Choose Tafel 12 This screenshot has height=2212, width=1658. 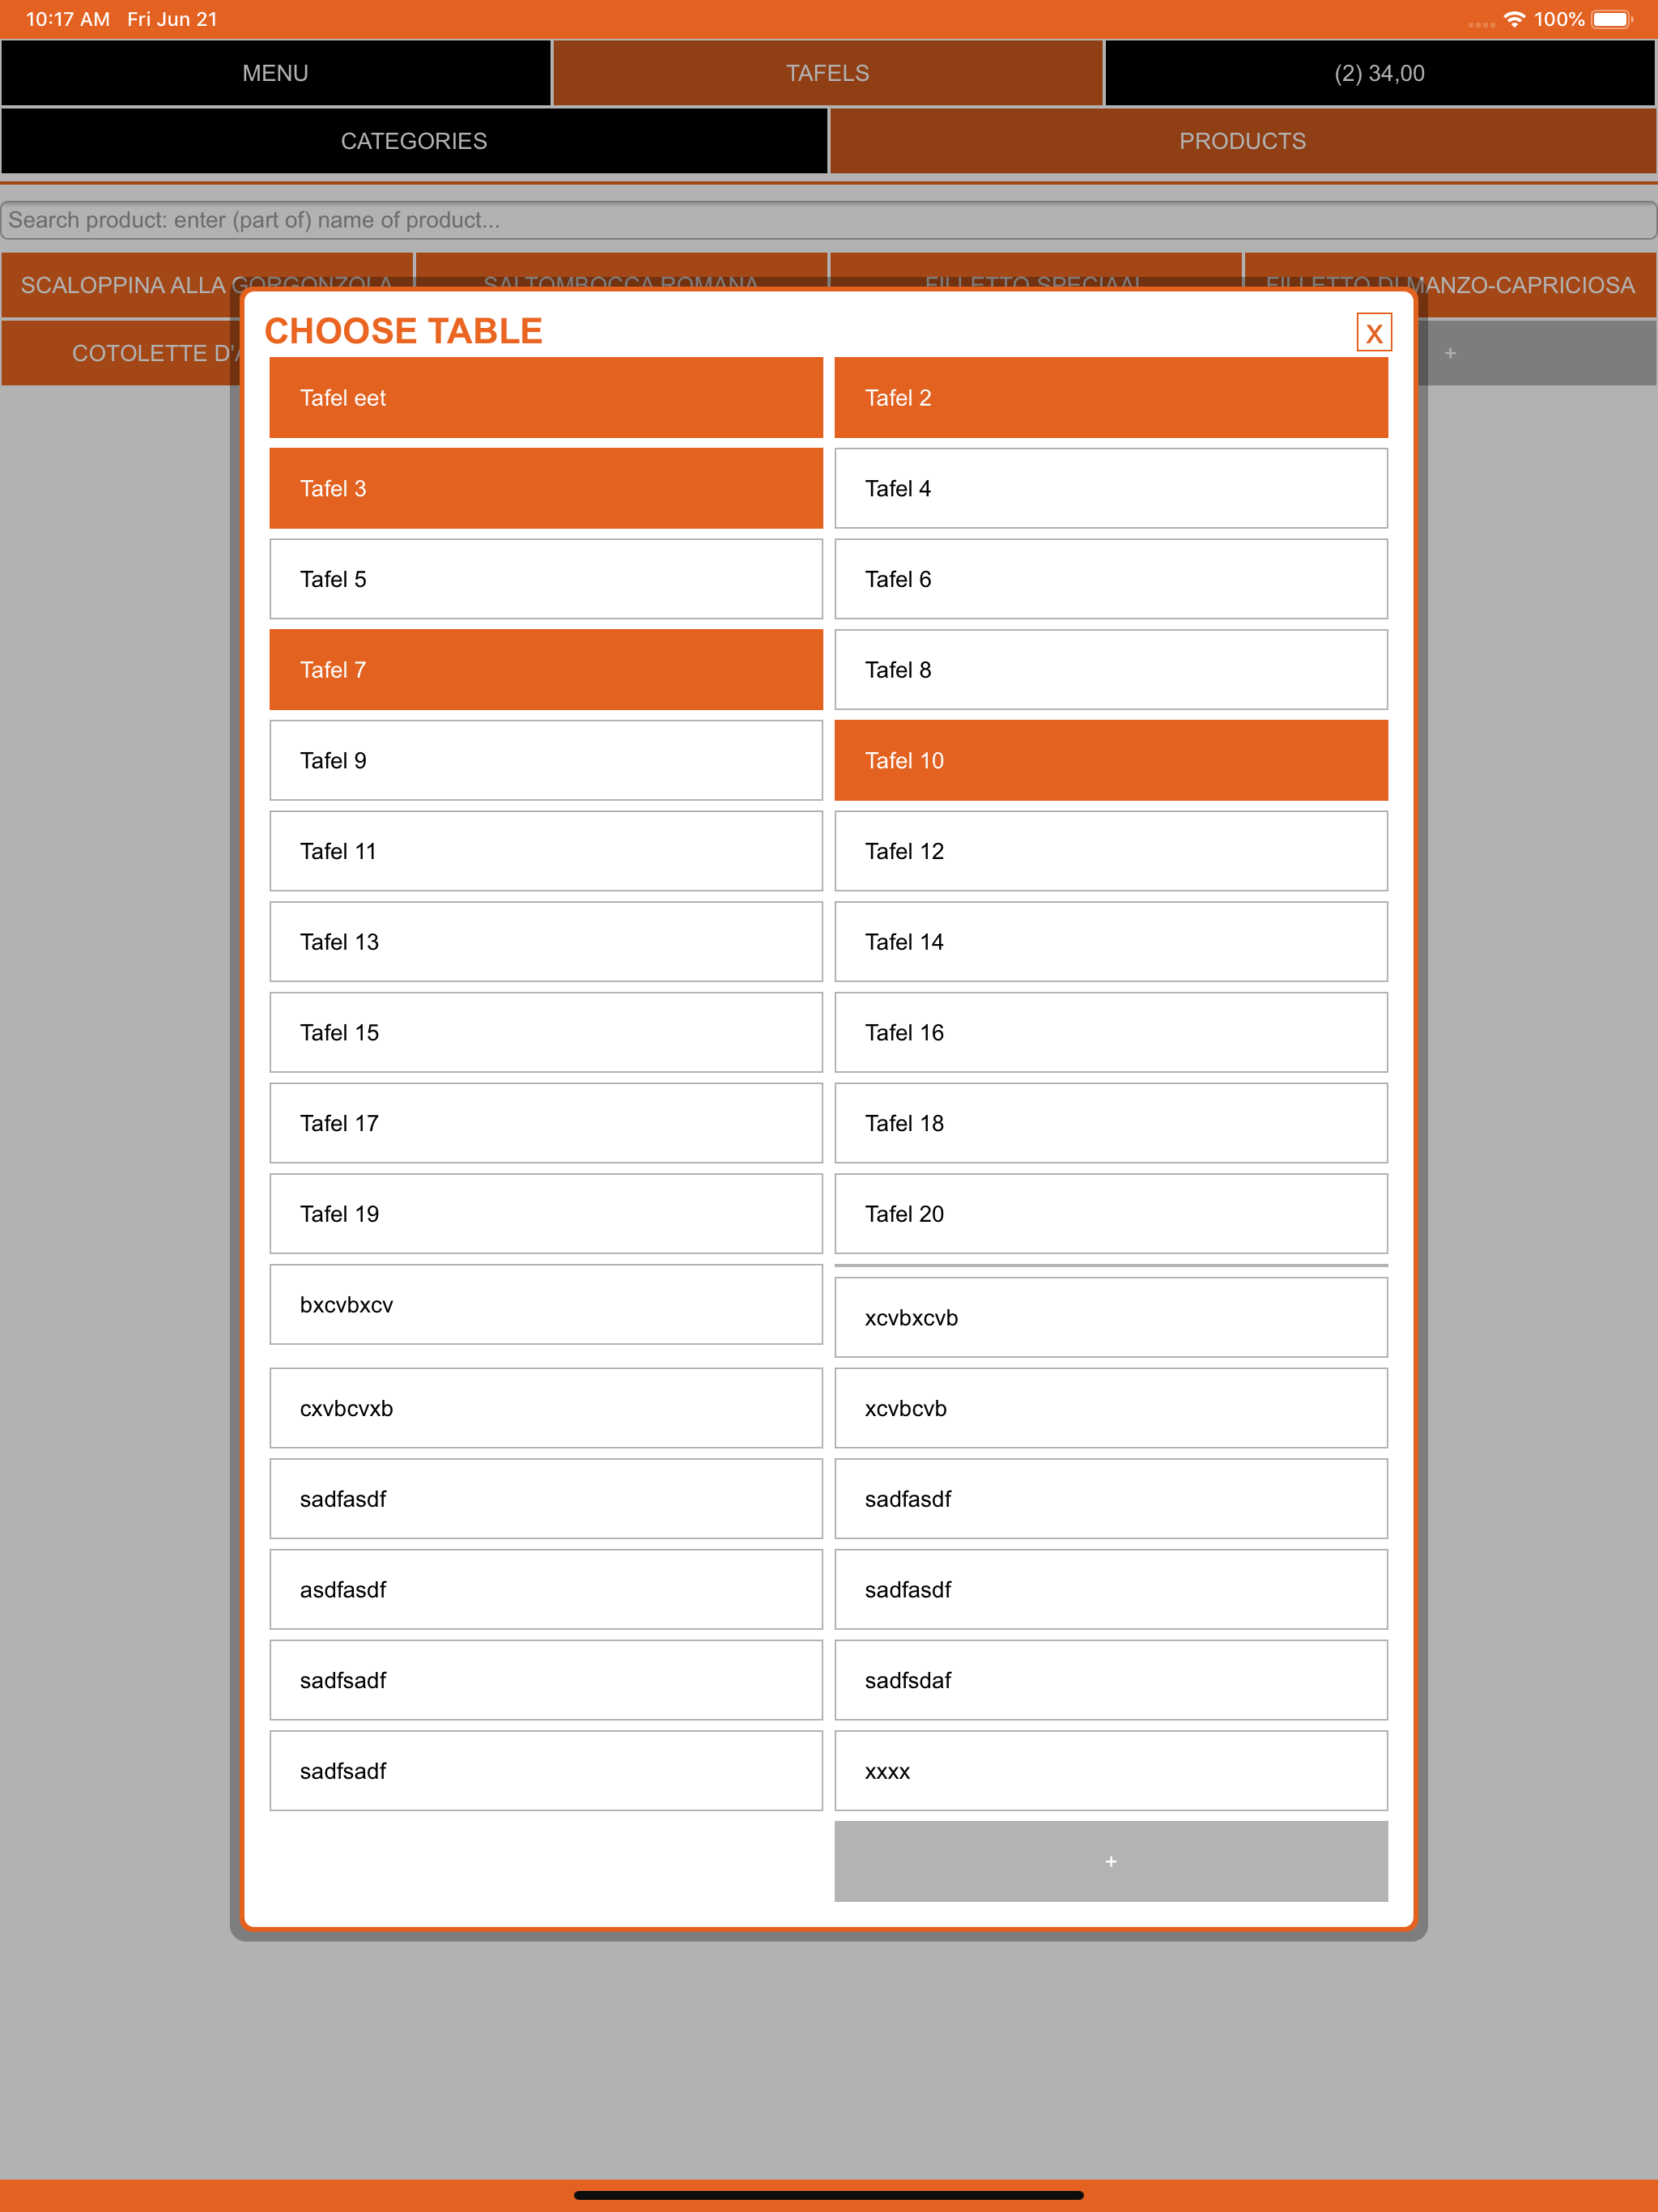tap(1111, 851)
